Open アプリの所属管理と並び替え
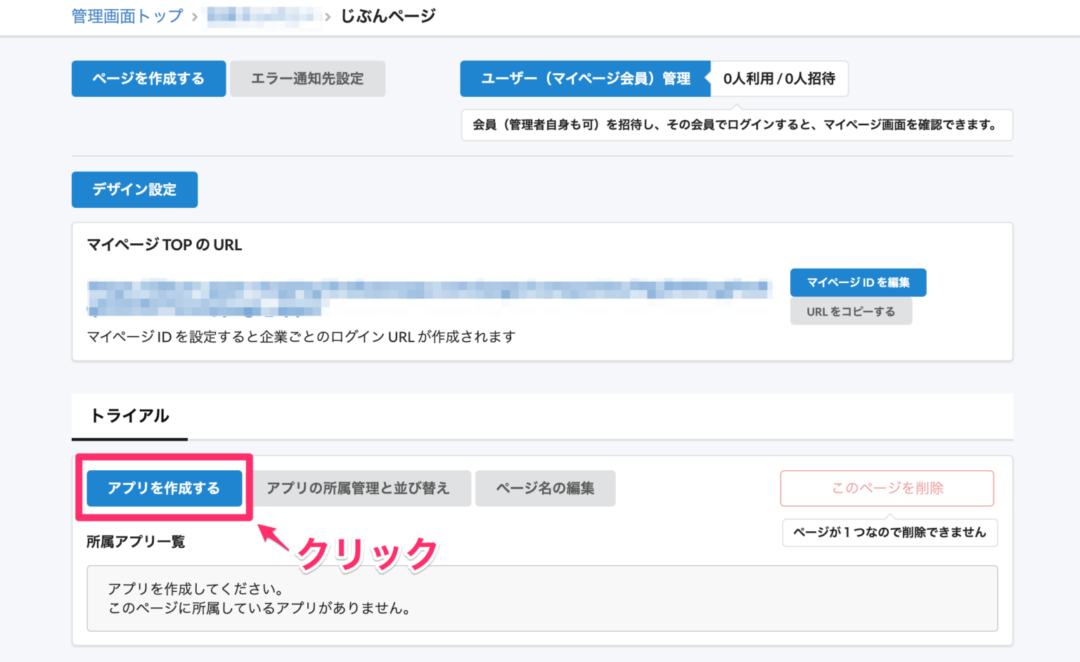The image size is (1080, 662). pyautogui.click(x=358, y=488)
